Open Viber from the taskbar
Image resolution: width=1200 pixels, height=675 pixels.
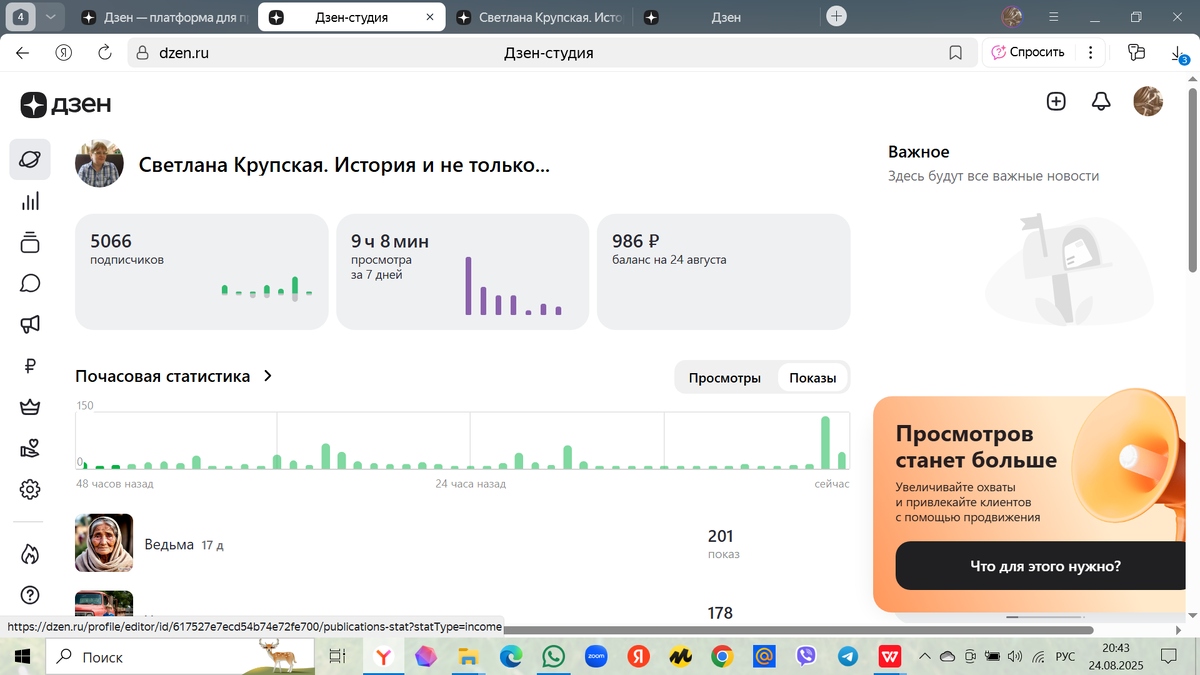806,656
